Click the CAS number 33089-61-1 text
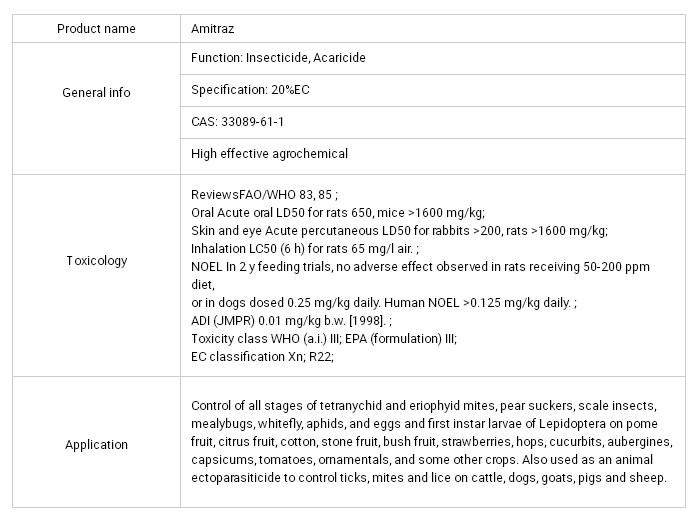The width and height of the screenshot is (700, 524). tap(243, 122)
